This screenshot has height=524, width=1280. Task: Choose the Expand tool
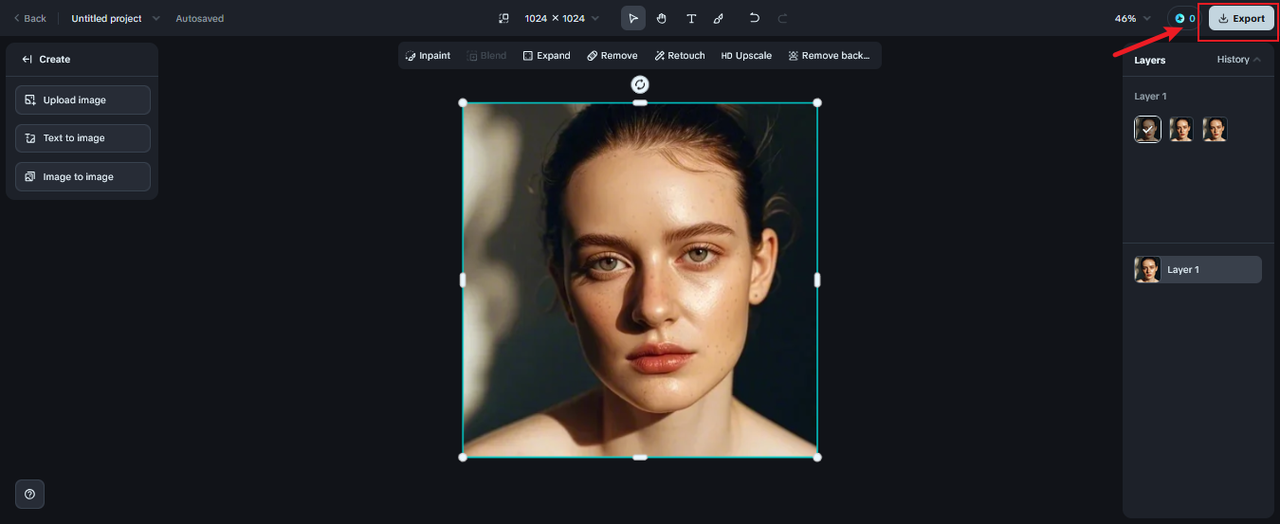[546, 56]
